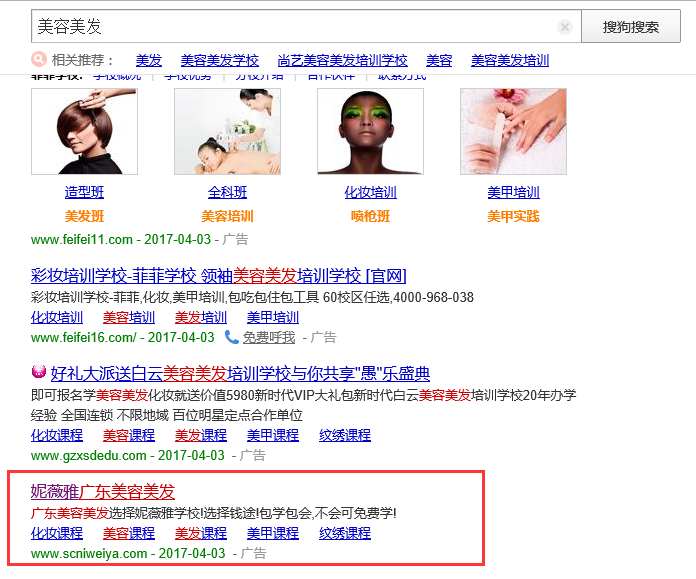Click 纹绣课程 under the 妮薇雅 result
Viewport: 696px width, 579px height.
click(x=345, y=533)
